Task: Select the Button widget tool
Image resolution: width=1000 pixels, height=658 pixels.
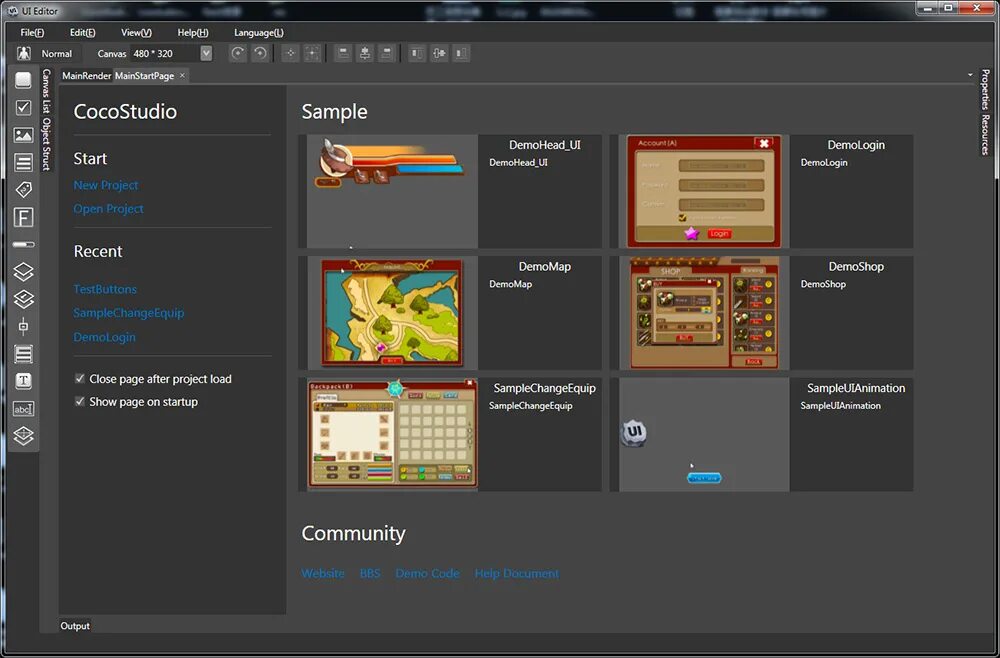Action: pos(24,80)
